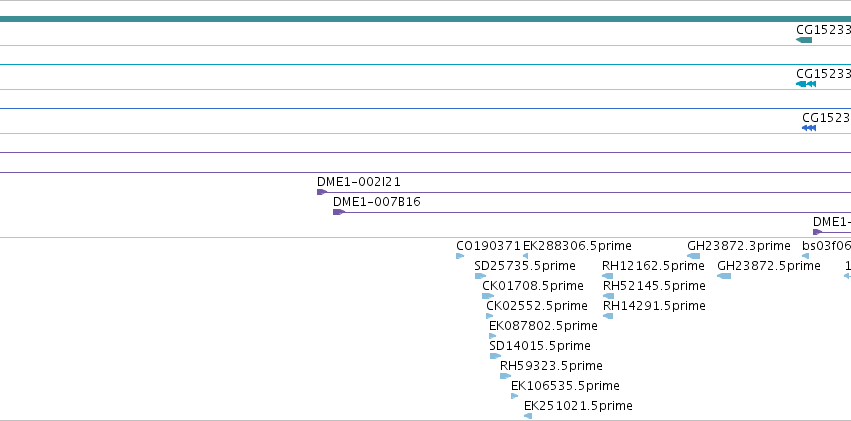
Task: Select the RH14291.5prime EST arrow
Action: 608,316
